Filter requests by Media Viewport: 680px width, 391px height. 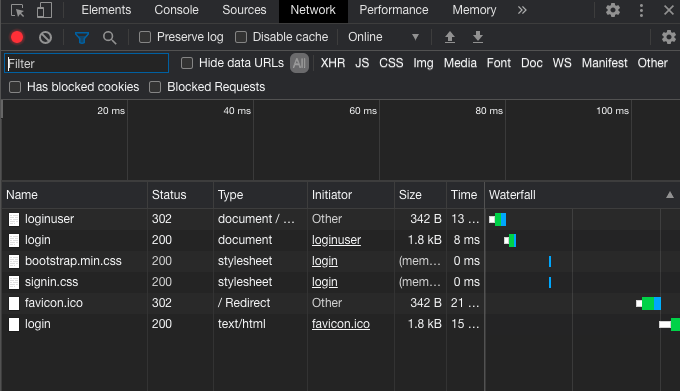[x=460, y=63]
